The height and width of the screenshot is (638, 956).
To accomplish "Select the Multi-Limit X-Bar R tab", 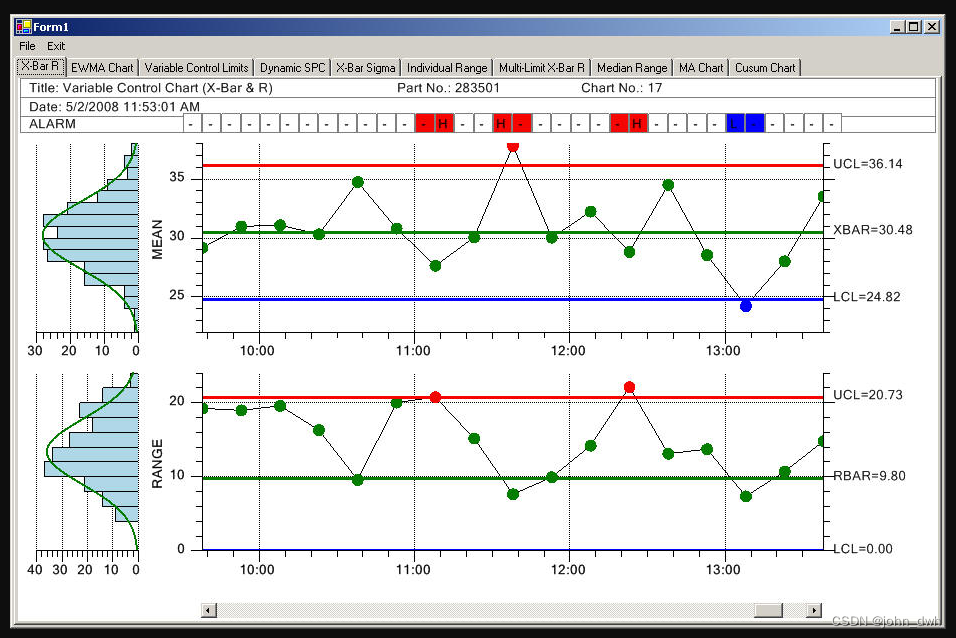I will [x=540, y=67].
